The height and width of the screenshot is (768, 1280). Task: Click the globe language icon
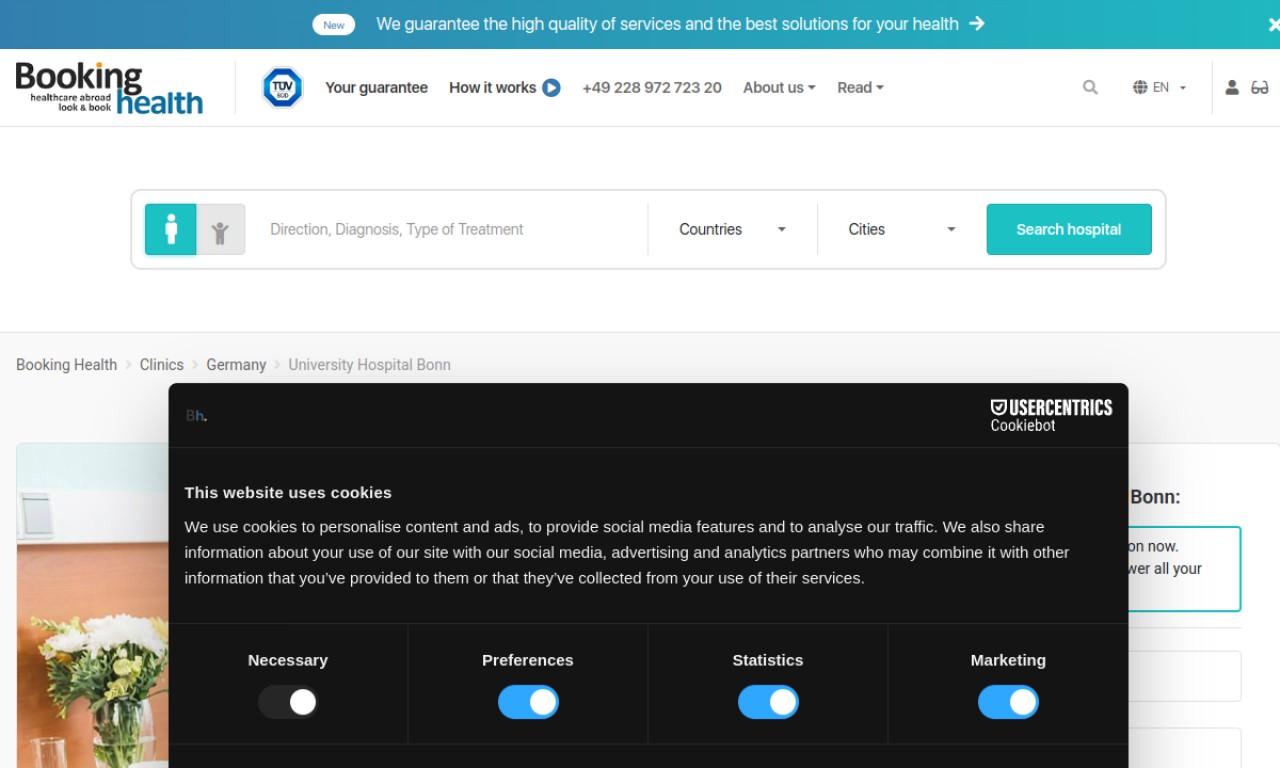pos(1140,88)
